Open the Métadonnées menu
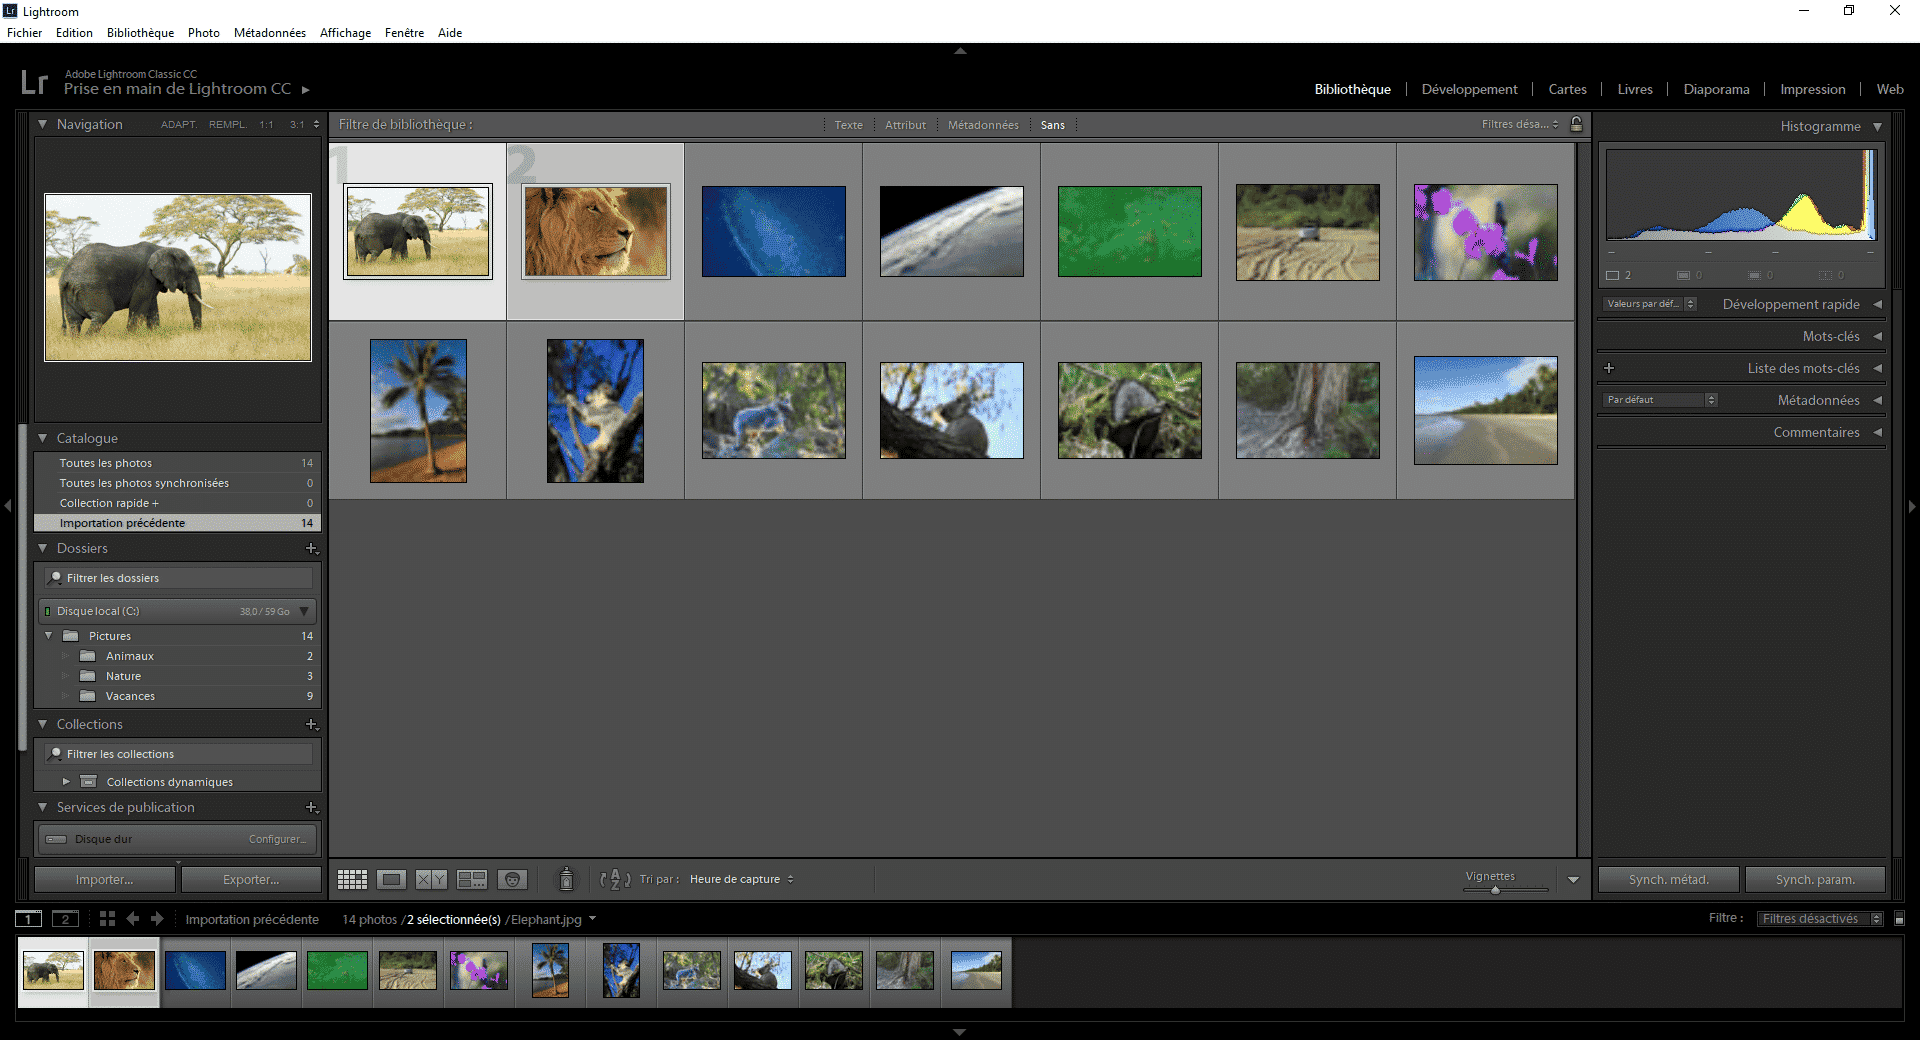Screen dimensions: 1920x1040 coord(269,33)
